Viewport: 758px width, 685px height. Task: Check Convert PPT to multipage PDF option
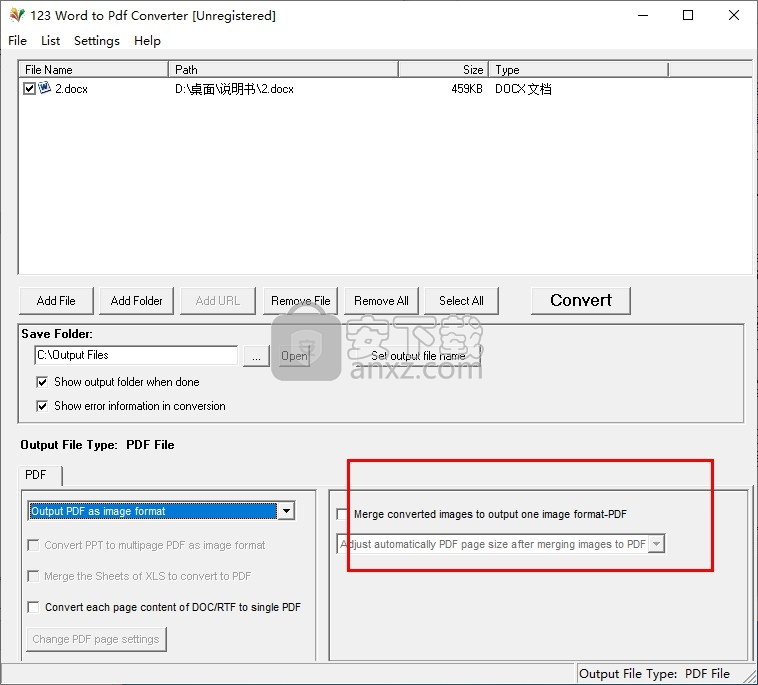point(33,545)
